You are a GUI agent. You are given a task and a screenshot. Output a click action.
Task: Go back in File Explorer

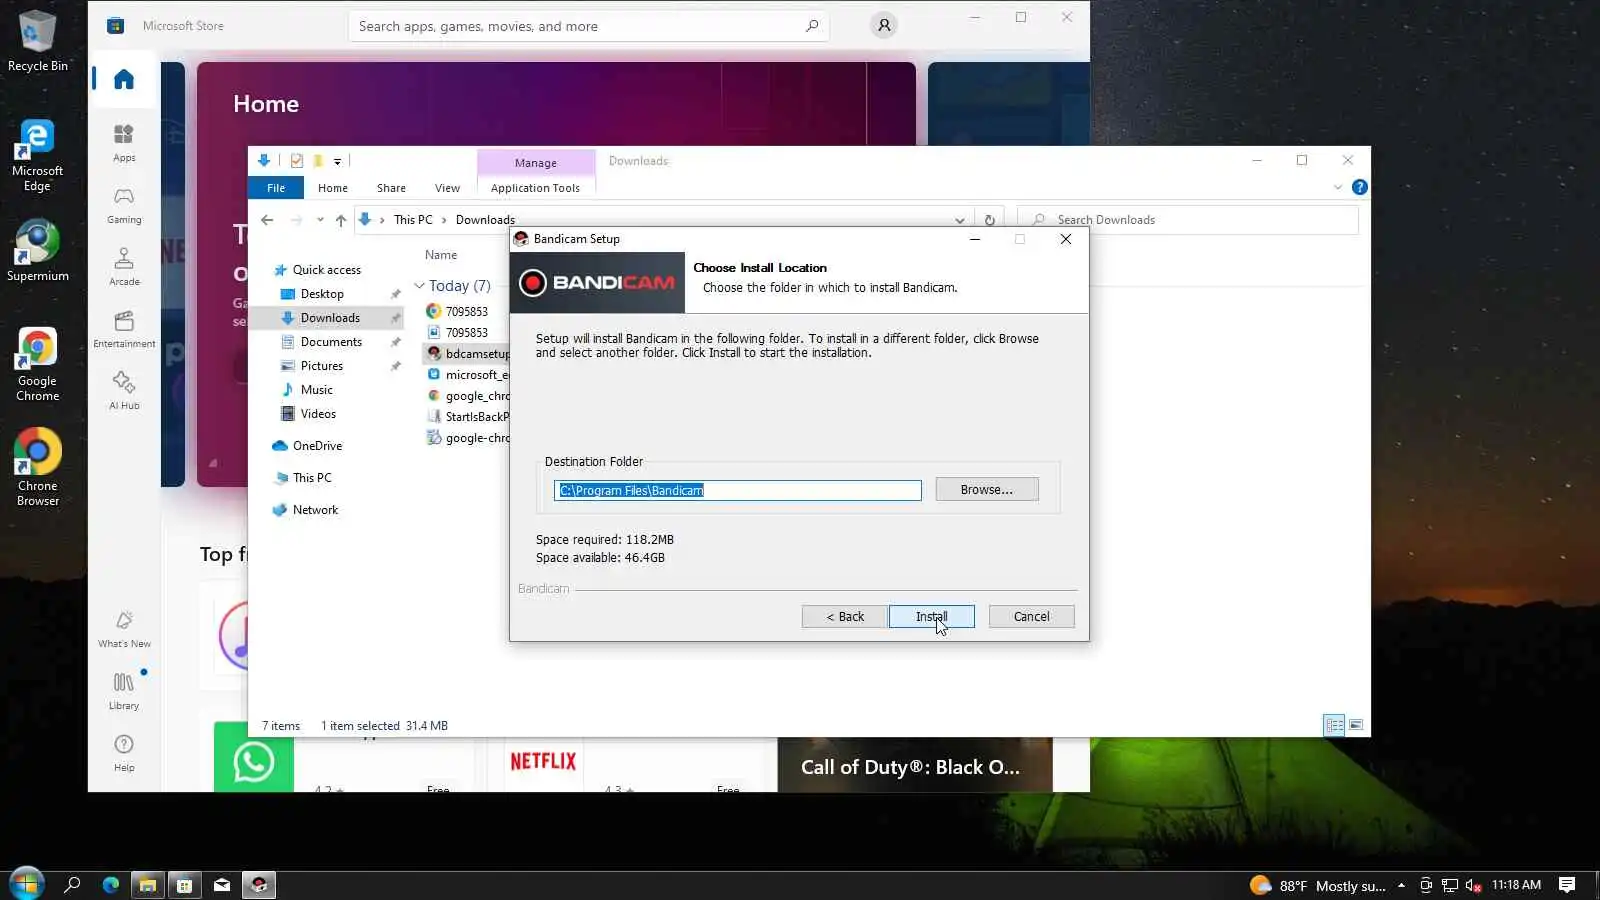(x=267, y=220)
